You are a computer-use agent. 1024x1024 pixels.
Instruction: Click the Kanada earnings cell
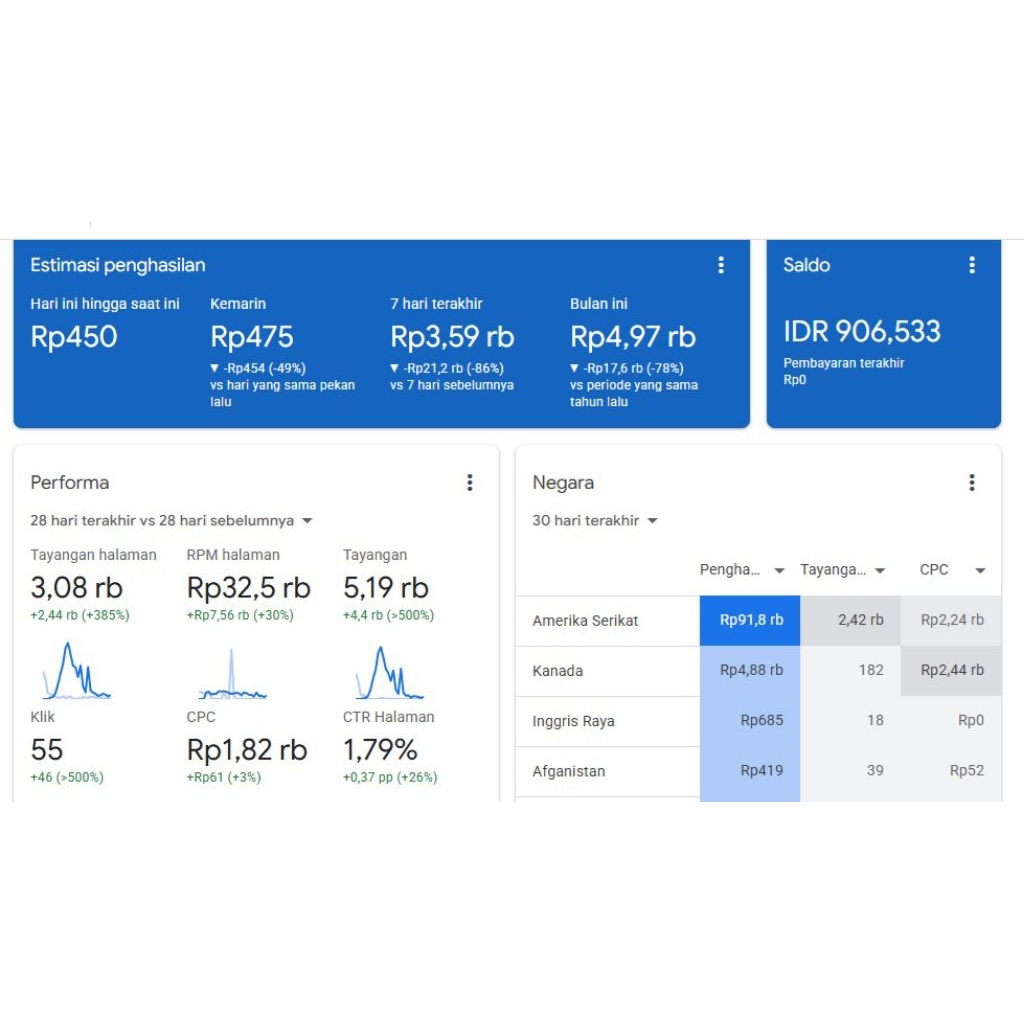point(750,671)
